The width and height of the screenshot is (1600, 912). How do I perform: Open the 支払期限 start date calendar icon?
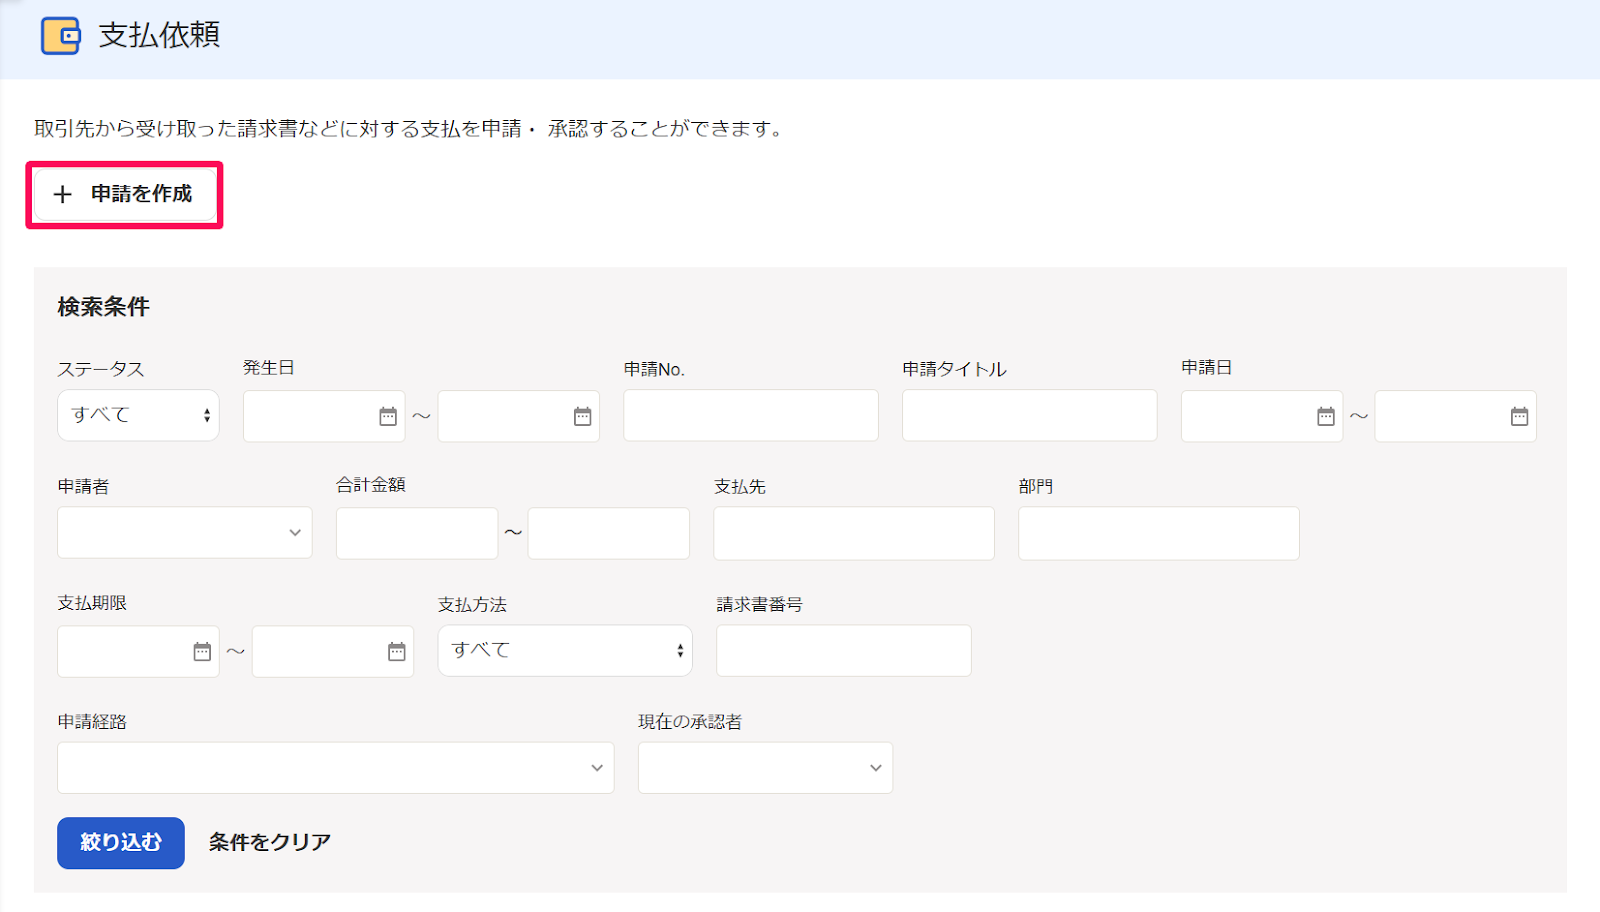pyautogui.click(x=202, y=652)
